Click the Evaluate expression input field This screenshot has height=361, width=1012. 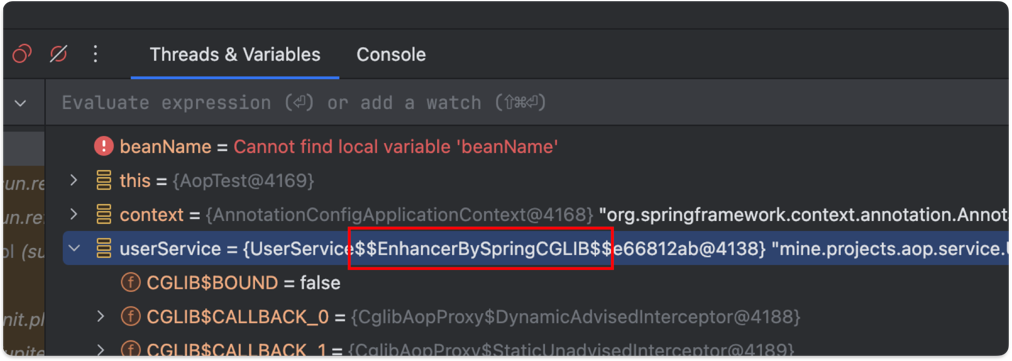pyautogui.click(x=528, y=103)
